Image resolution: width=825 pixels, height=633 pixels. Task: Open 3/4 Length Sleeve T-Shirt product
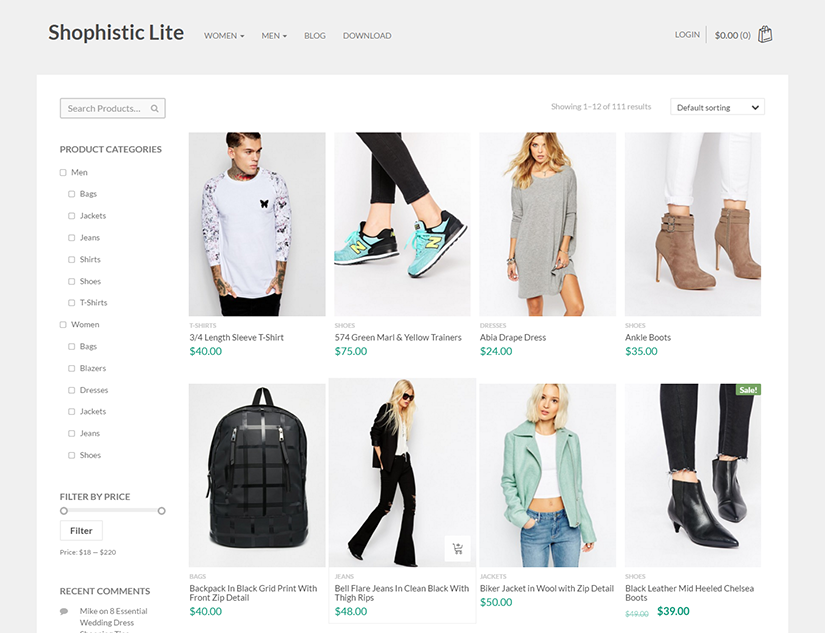(x=237, y=337)
